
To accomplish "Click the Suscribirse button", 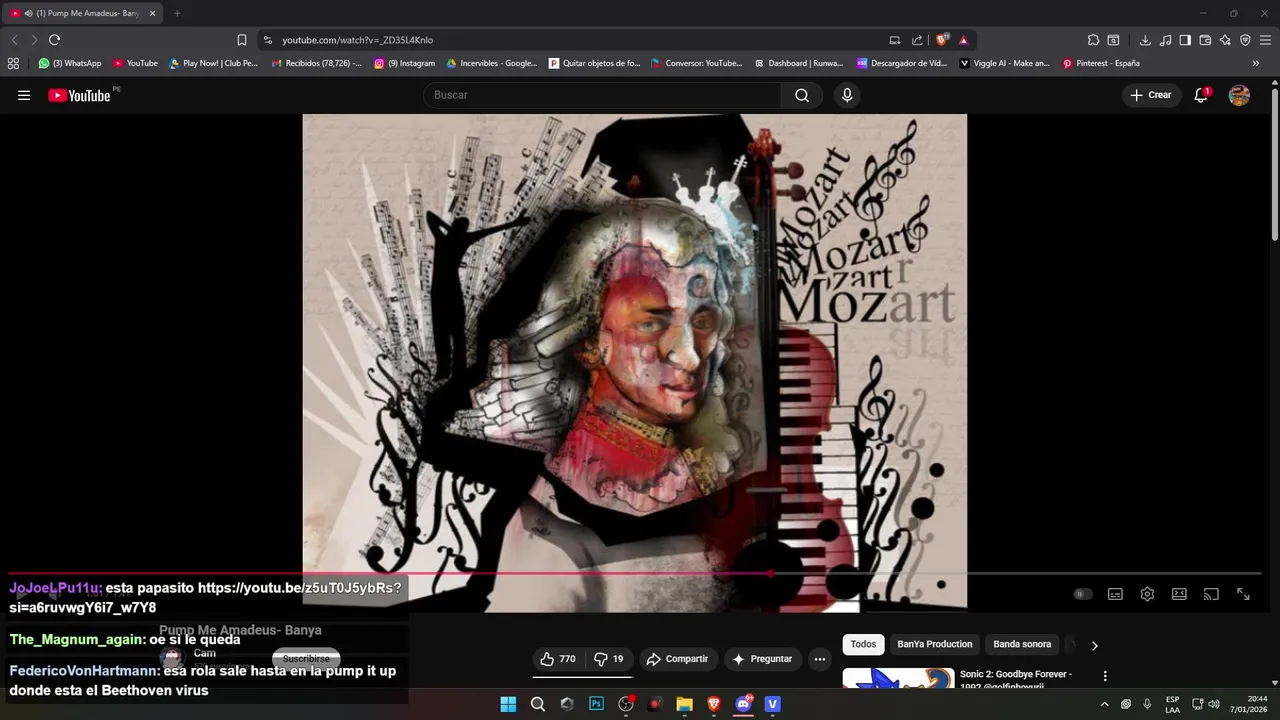I will (x=306, y=659).
